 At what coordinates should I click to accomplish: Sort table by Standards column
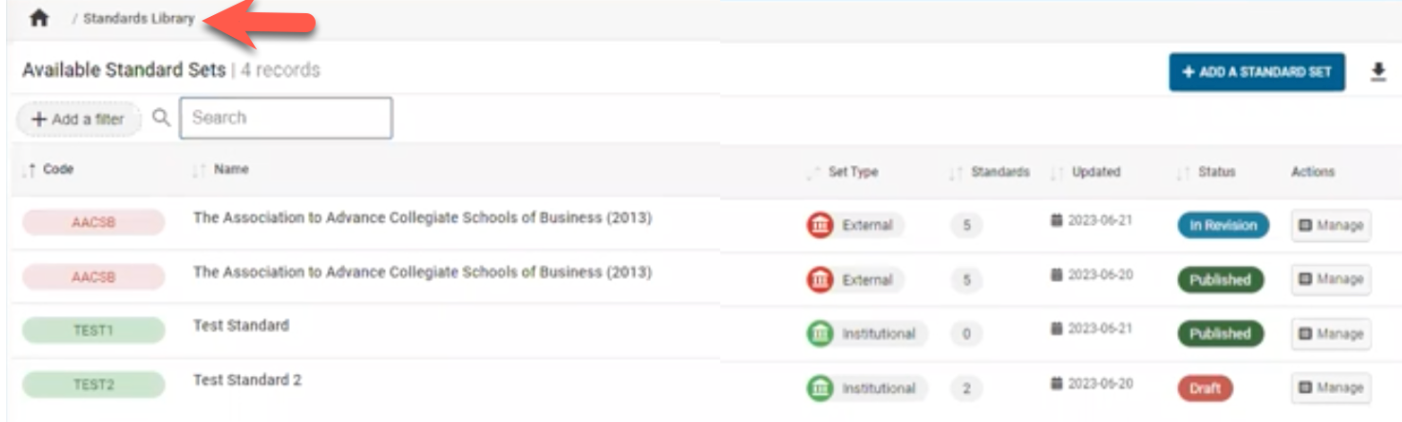pyautogui.click(x=999, y=172)
